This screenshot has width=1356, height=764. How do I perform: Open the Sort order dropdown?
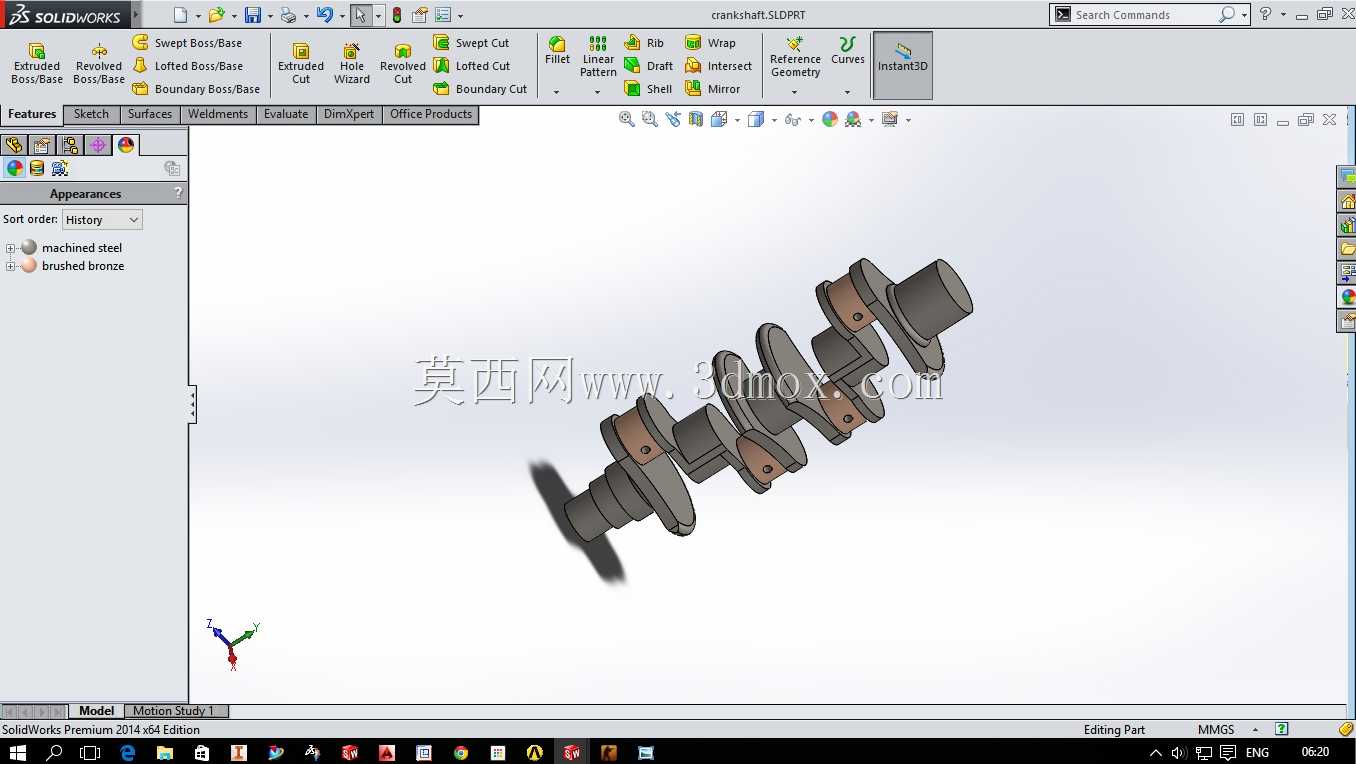tap(102, 219)
